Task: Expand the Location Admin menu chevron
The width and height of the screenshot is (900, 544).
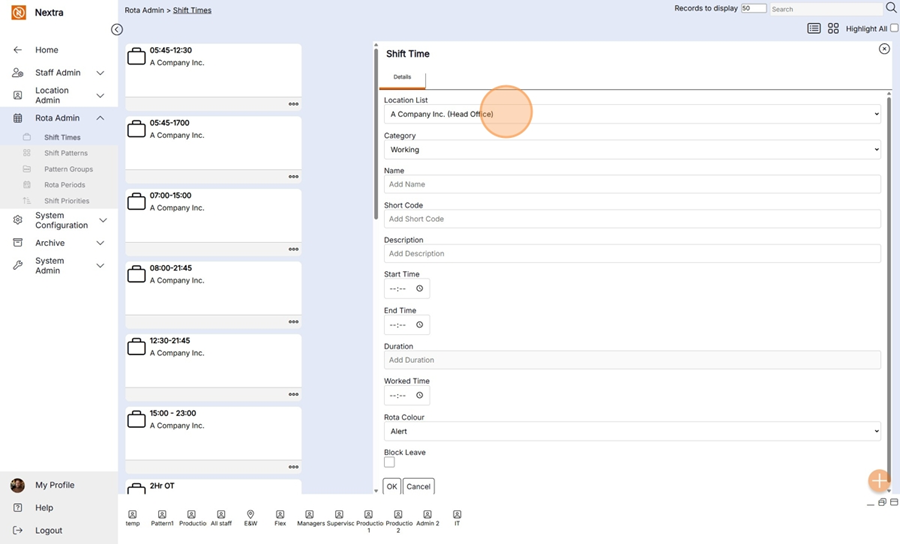Action: [100, 95]
